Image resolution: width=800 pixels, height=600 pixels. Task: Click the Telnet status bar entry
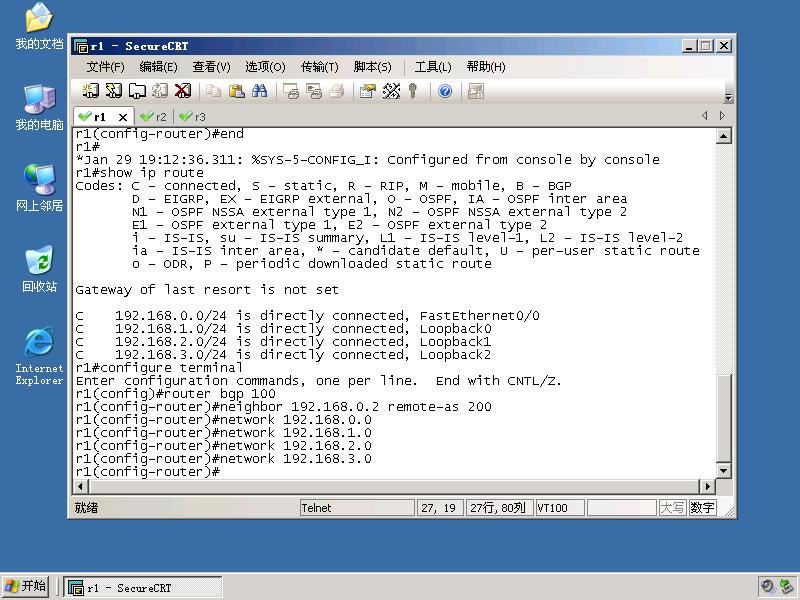(x=357, y=508)
